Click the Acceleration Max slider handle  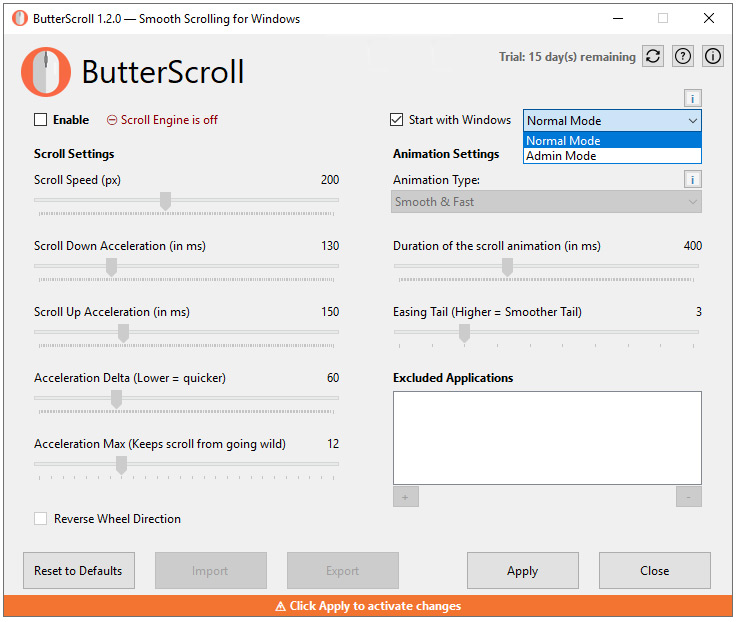(x=122, y=465)
